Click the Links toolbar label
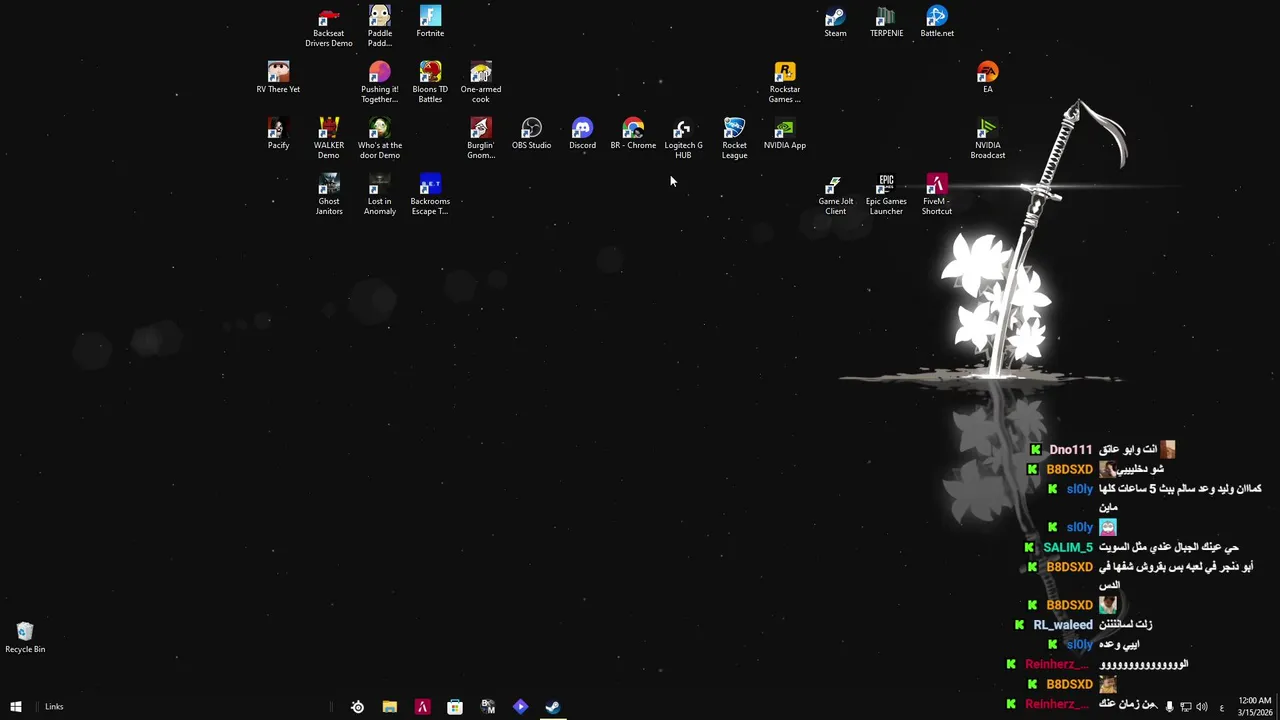Viewport: 1280px width, 720px height. point(54,707)
